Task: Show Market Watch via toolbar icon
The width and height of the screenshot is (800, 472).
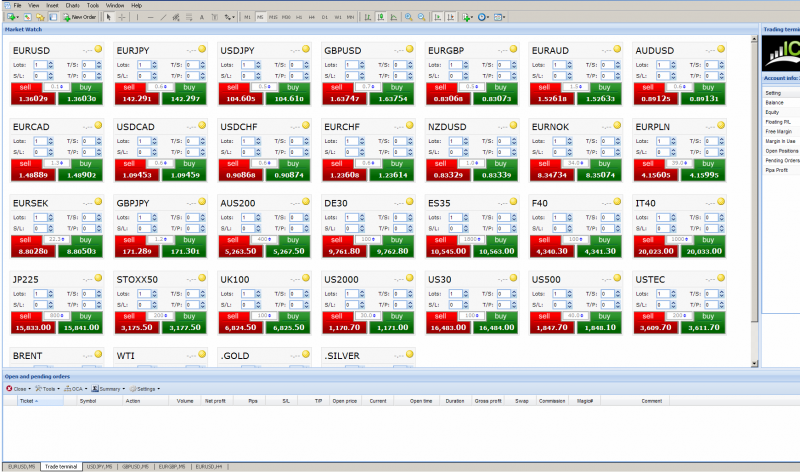Action: coord(28,17)
